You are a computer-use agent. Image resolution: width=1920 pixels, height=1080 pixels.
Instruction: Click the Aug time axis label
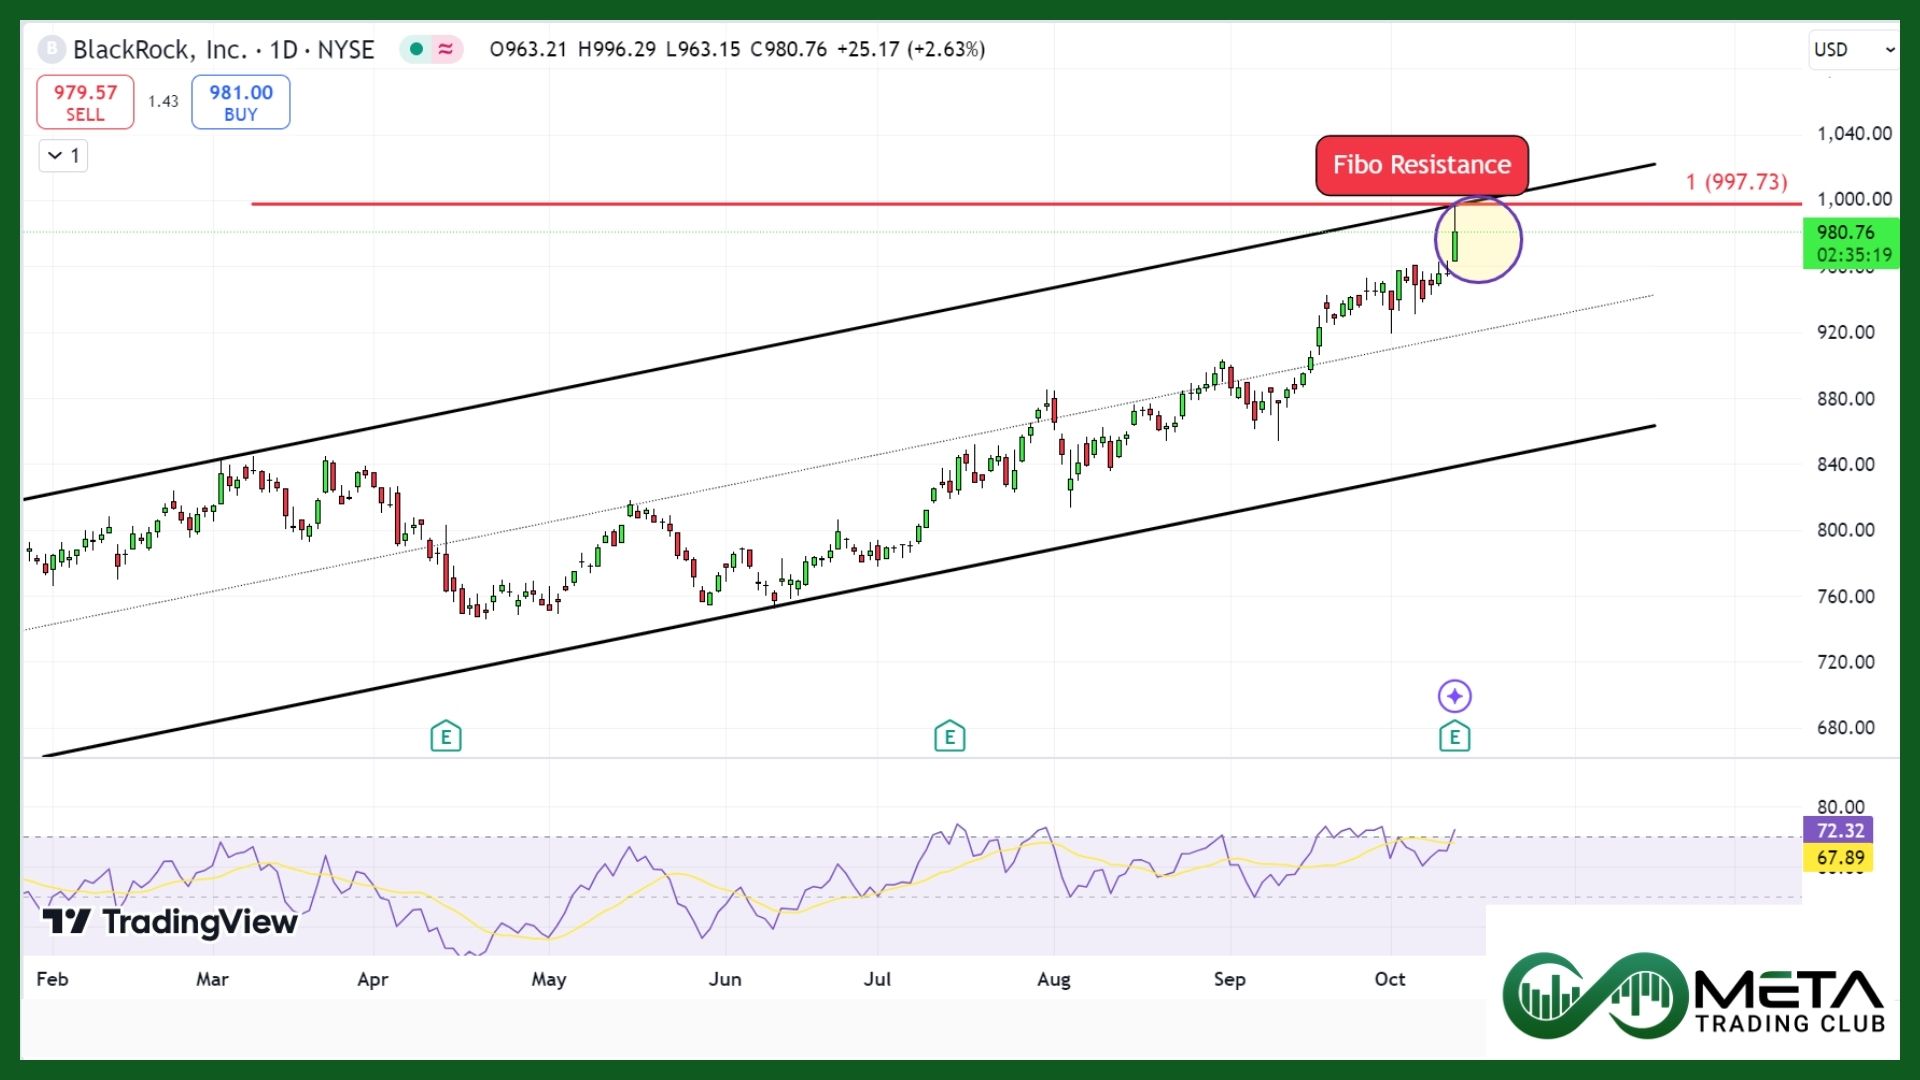click(1054, 980)
